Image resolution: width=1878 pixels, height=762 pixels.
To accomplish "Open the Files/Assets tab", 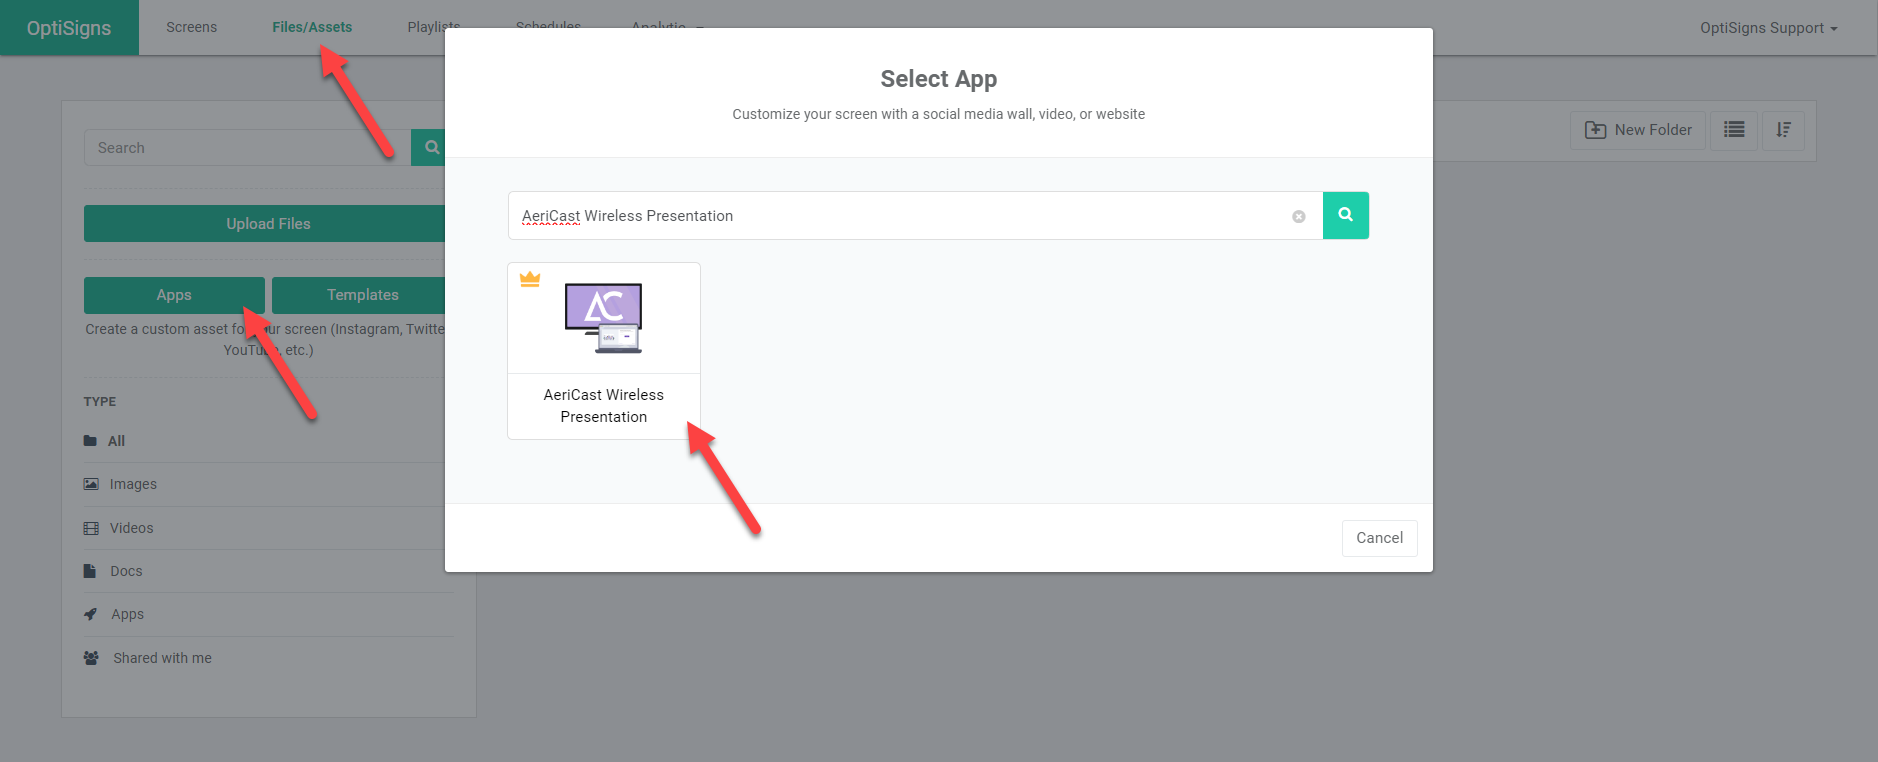I will click(x=312, y=27).
